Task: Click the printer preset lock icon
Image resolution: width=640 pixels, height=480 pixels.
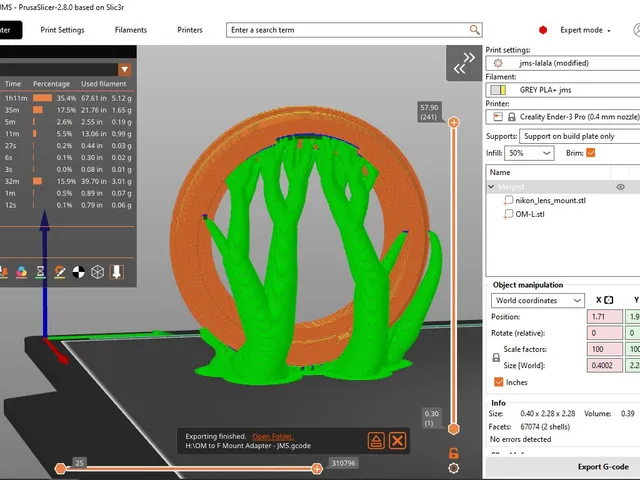Action: pyautogui.click(x=511, y=117)
